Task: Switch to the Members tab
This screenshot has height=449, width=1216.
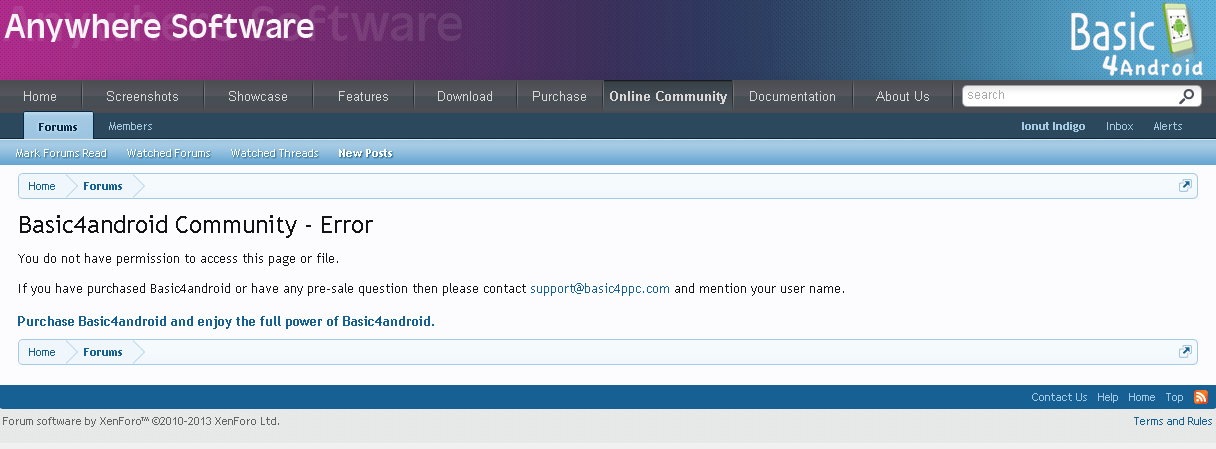Action: point(130,126)
